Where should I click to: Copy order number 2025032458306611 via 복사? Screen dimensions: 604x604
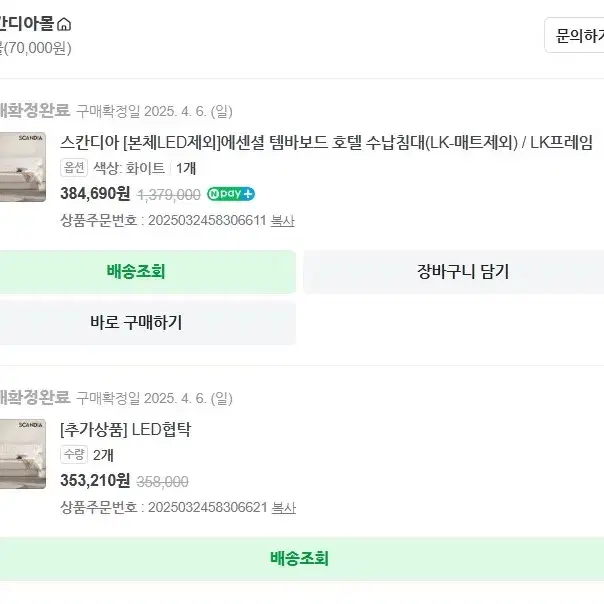(283, 221)
